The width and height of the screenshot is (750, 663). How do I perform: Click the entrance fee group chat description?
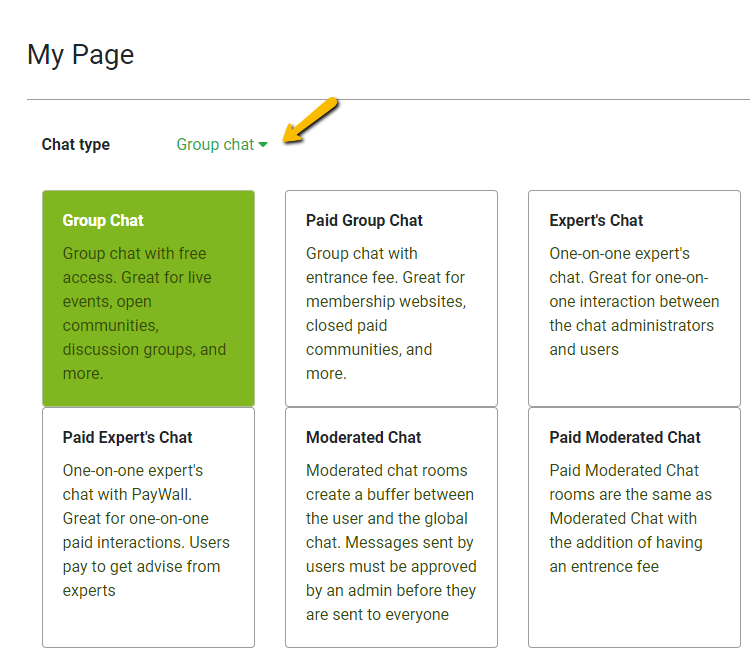(385, 313)
